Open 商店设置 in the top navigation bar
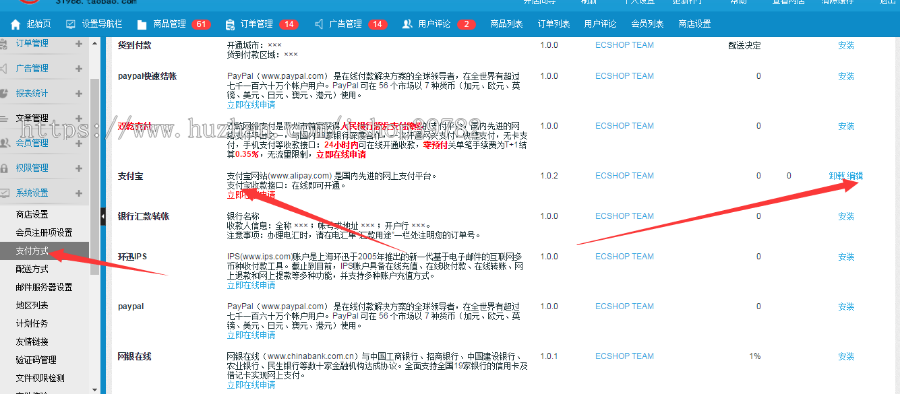This screenshot has height=394, width=900. 695,24
